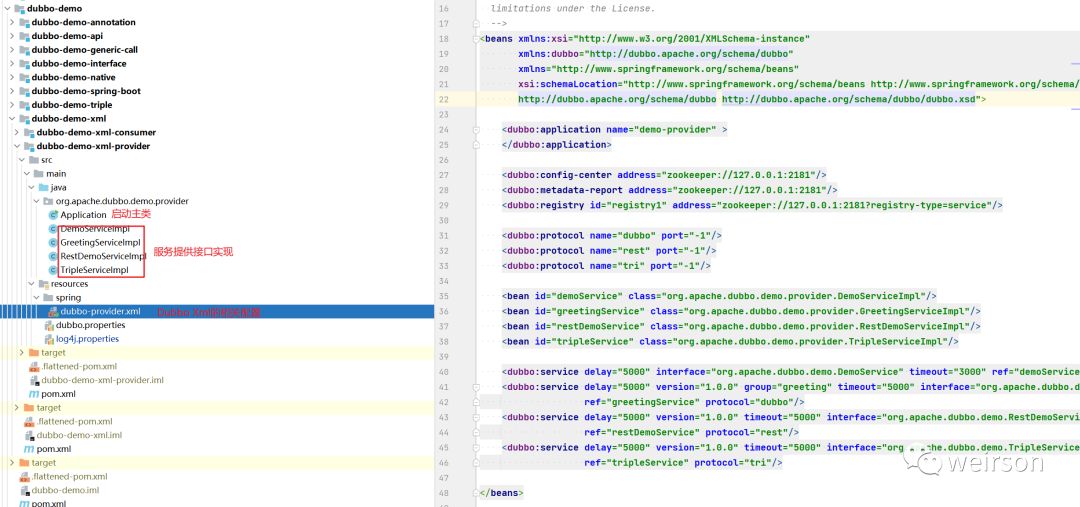Click the dubbo-demo-xml .flattened-pom.xml icon
Image resolution: width=1080 pixels, height=507 pixels.
pyautogui.click(x=29, y=422)
